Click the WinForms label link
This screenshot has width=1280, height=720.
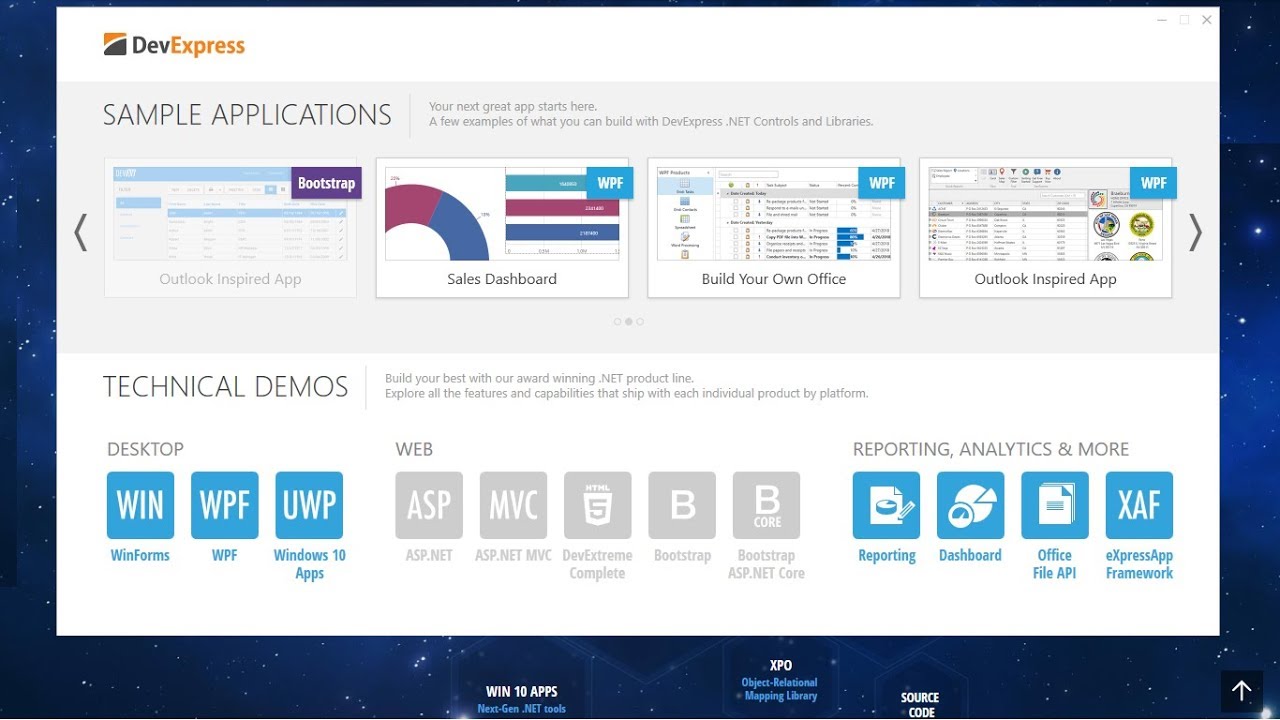click(140, 555)
